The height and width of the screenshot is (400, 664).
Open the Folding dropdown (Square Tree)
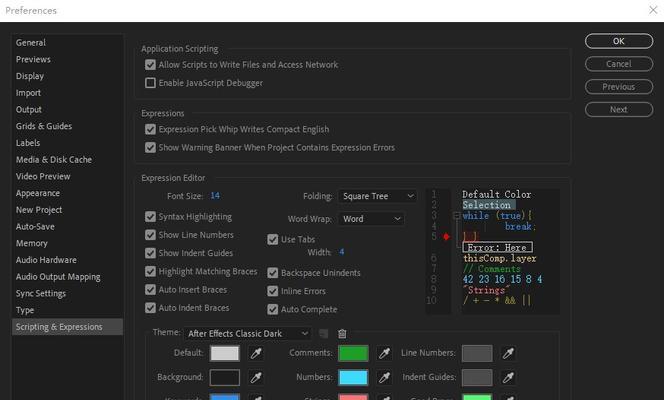click(377, 196)
